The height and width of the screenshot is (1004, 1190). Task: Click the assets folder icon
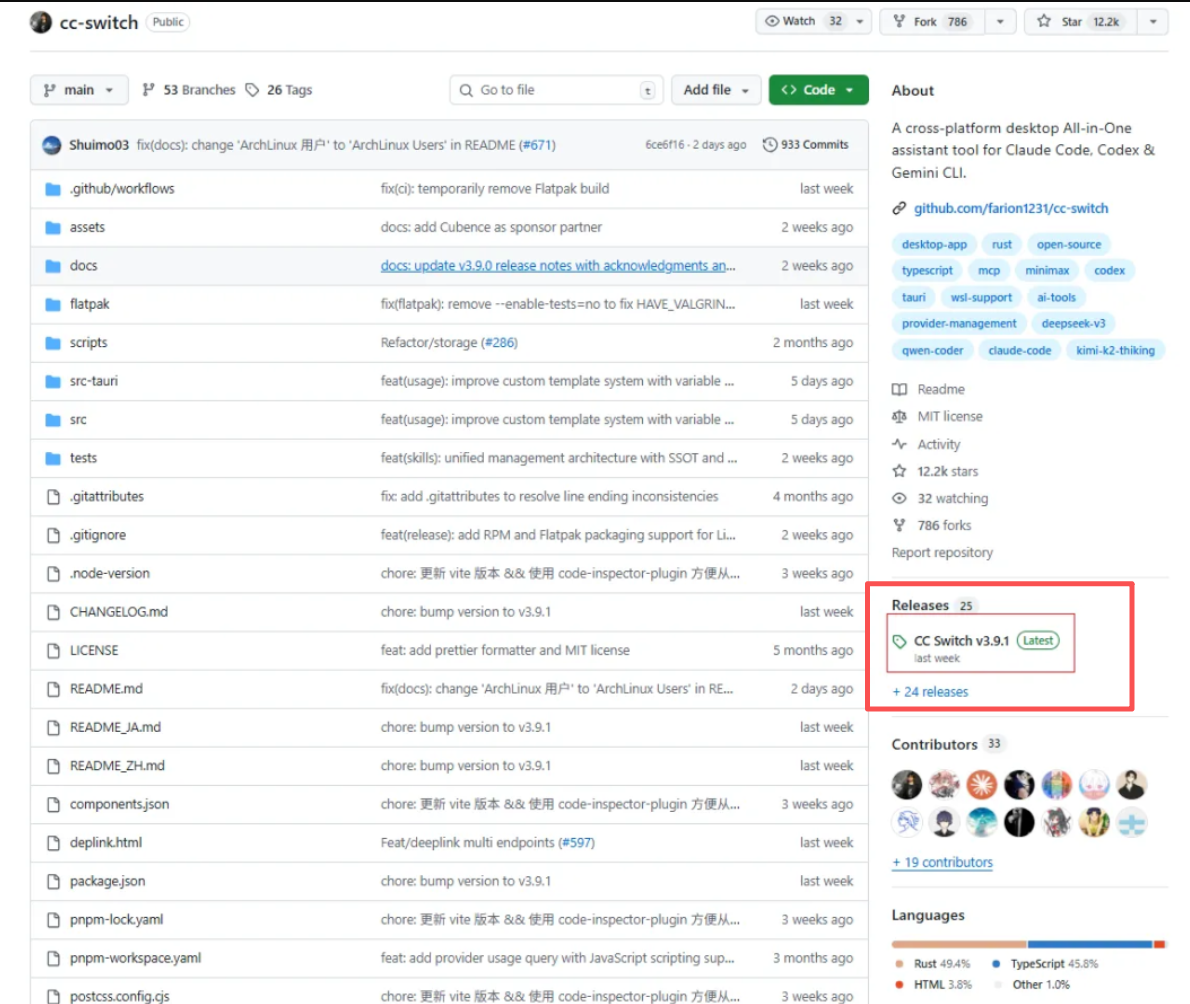pyautogui.click(x=52, y=228)
